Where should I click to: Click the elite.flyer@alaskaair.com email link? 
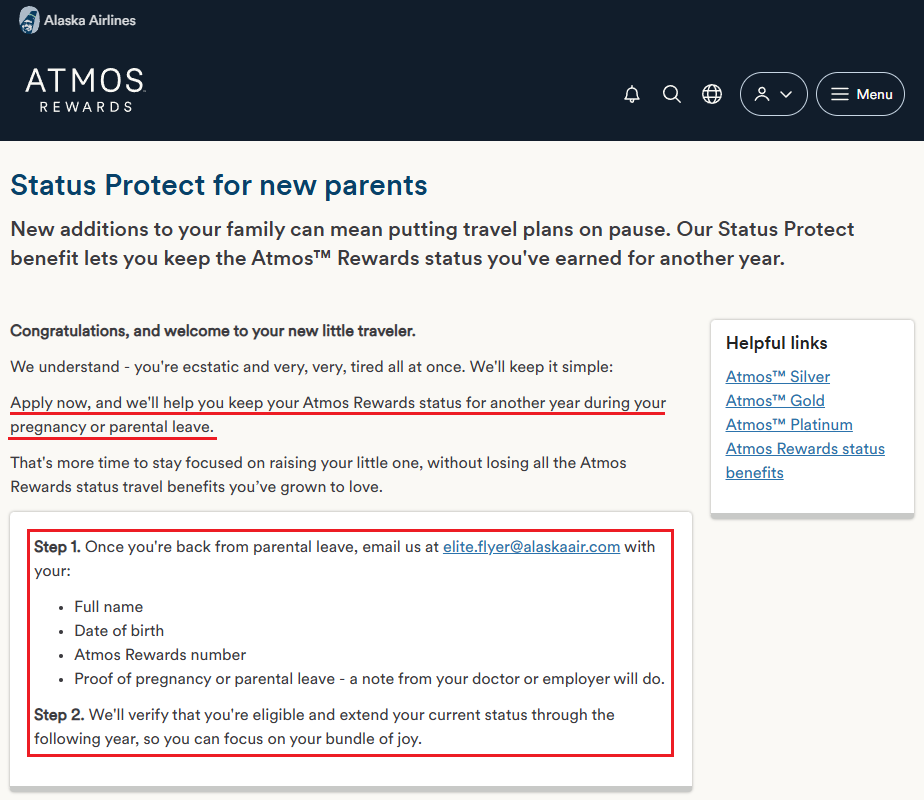coord(531,547)
